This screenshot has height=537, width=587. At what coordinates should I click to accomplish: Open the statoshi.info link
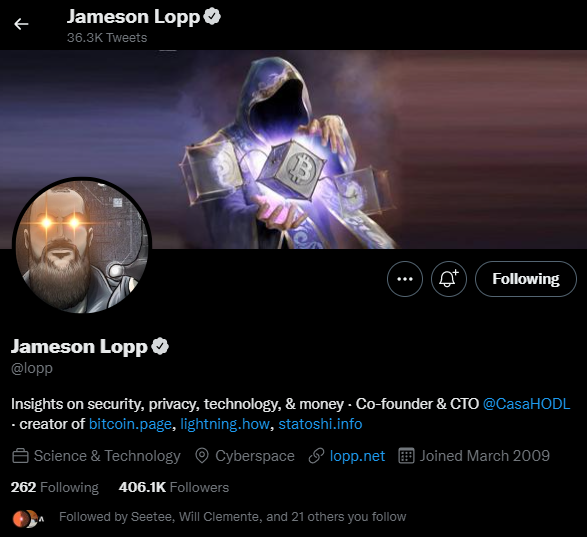320,424
